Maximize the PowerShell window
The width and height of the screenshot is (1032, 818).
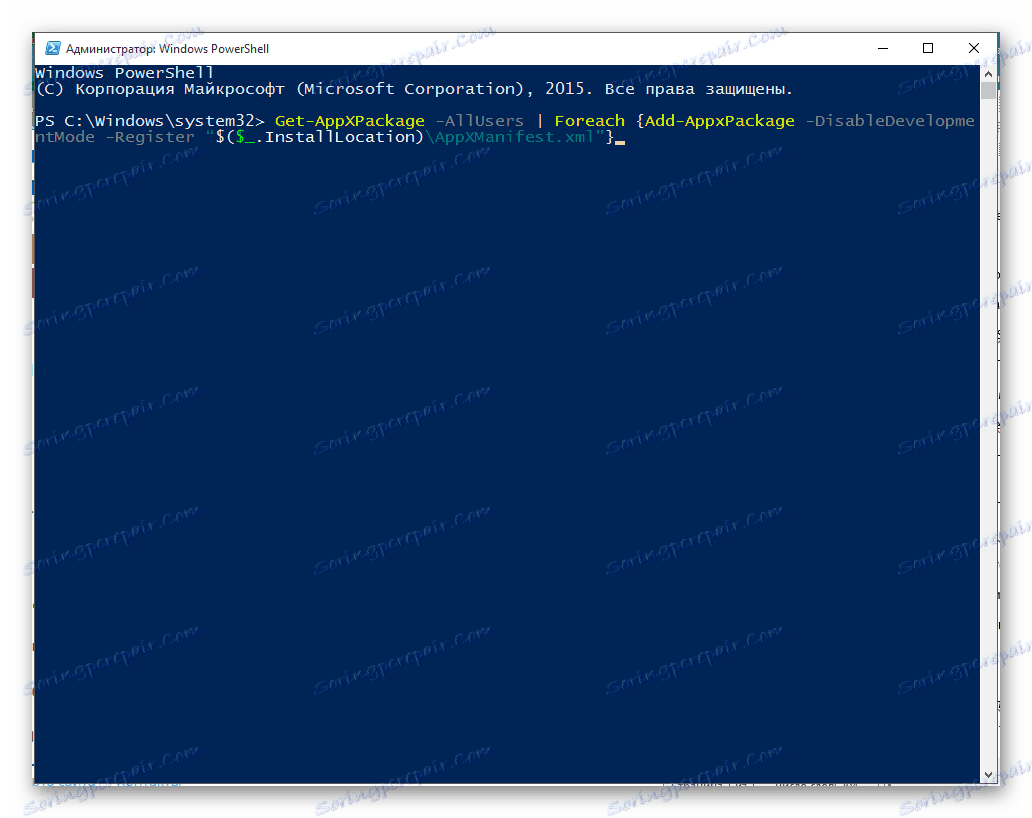tap(927, 47)
